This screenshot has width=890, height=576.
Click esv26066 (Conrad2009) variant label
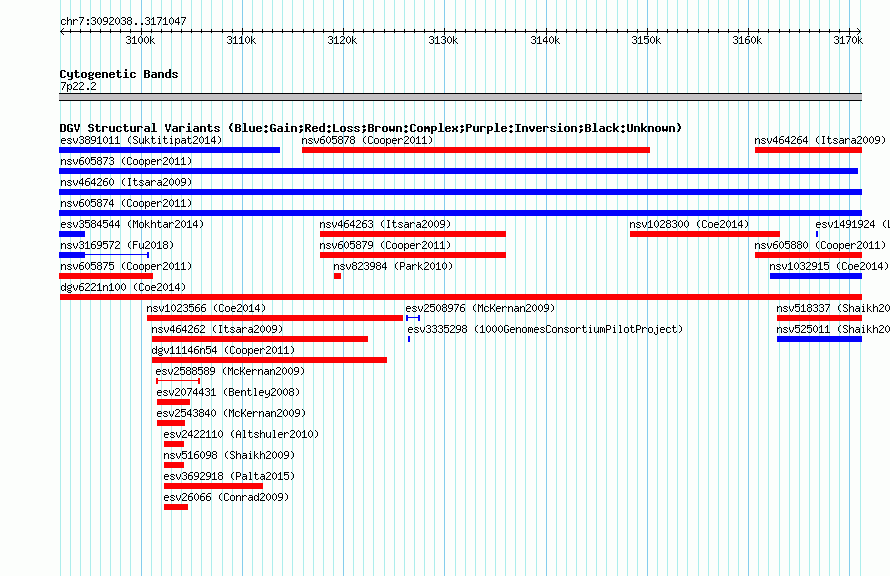click(x=226, y=497)
